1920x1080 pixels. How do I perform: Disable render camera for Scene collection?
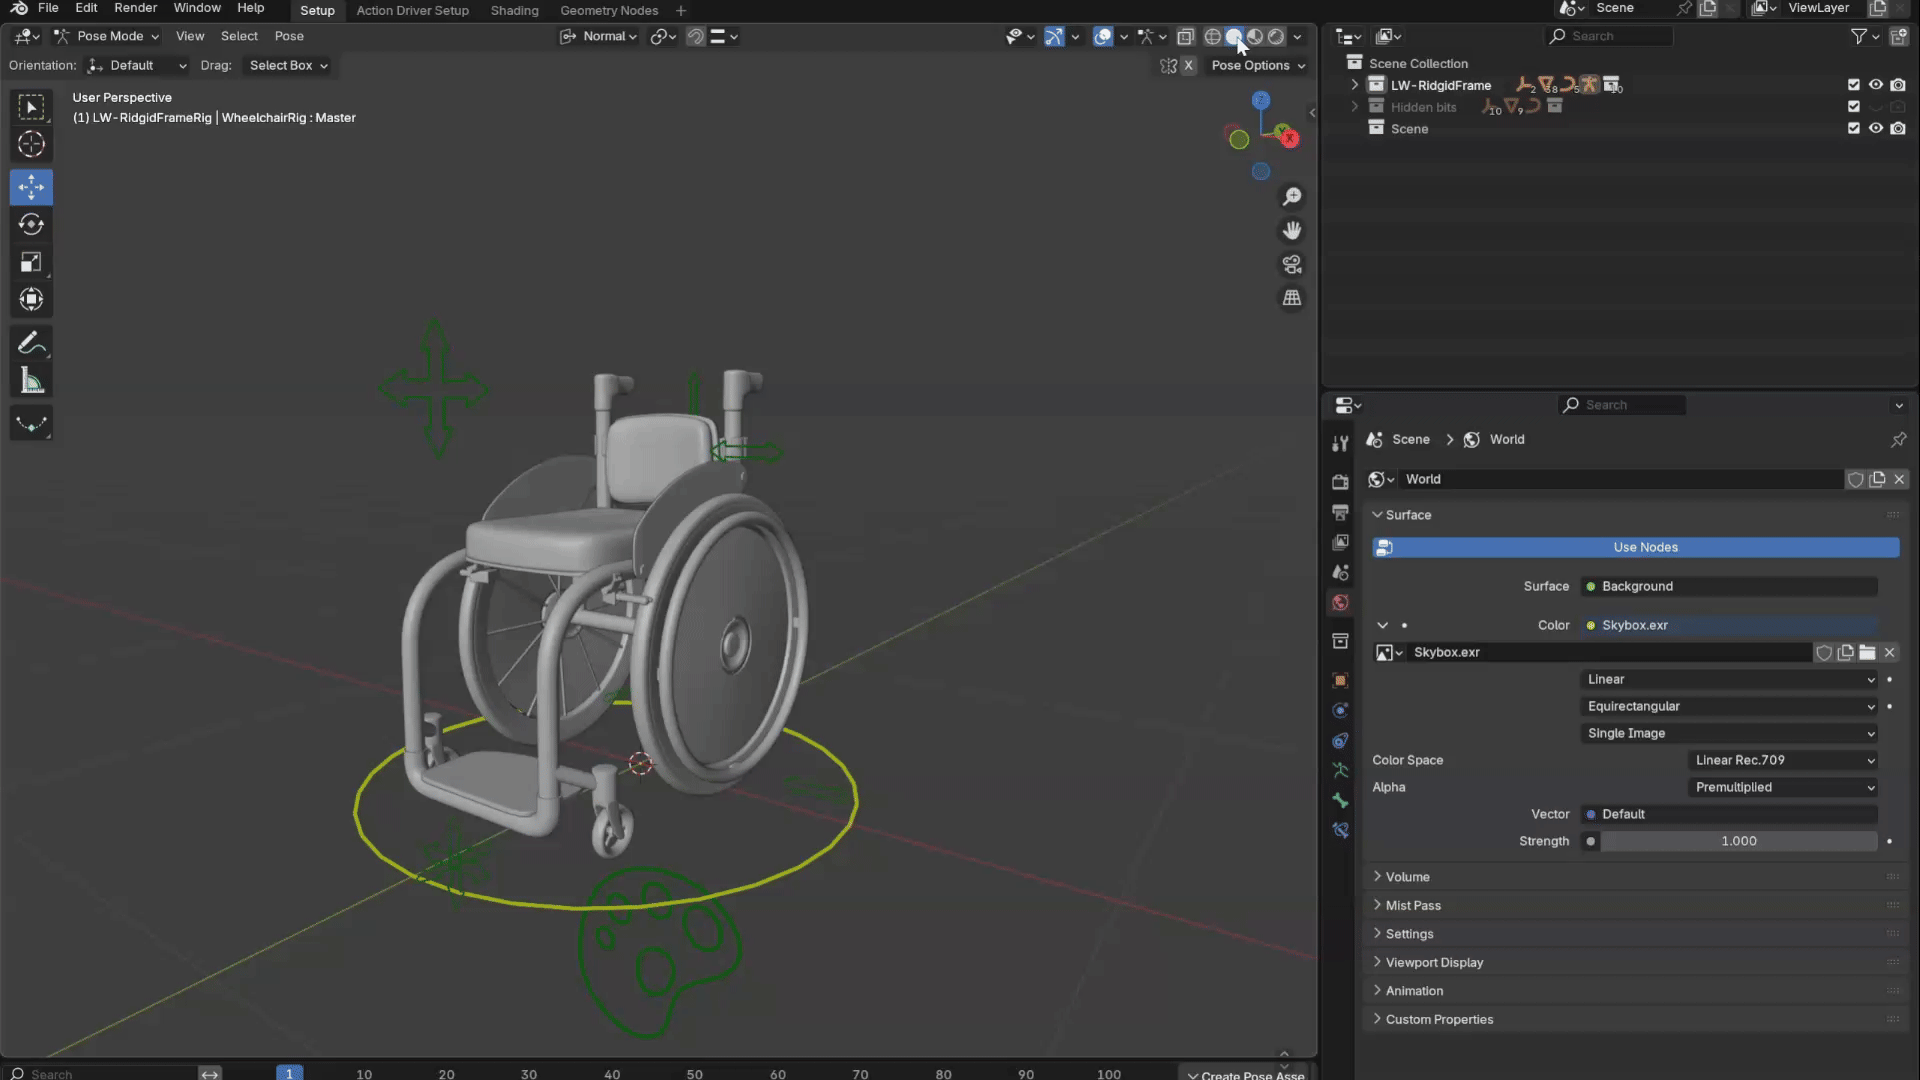tap(1898, 128)
